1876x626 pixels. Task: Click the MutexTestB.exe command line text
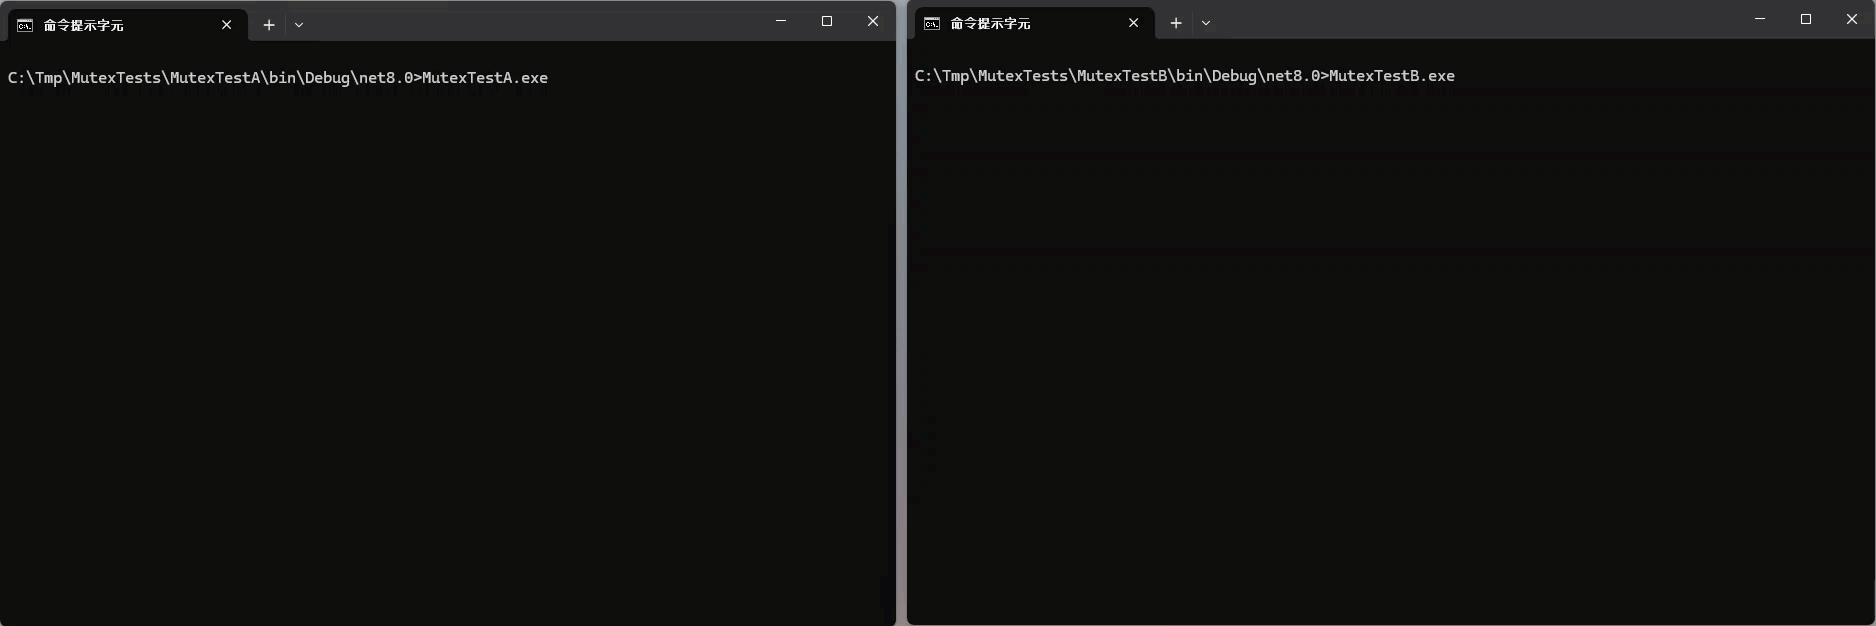pyautogui.click(x=1185, y=76)
